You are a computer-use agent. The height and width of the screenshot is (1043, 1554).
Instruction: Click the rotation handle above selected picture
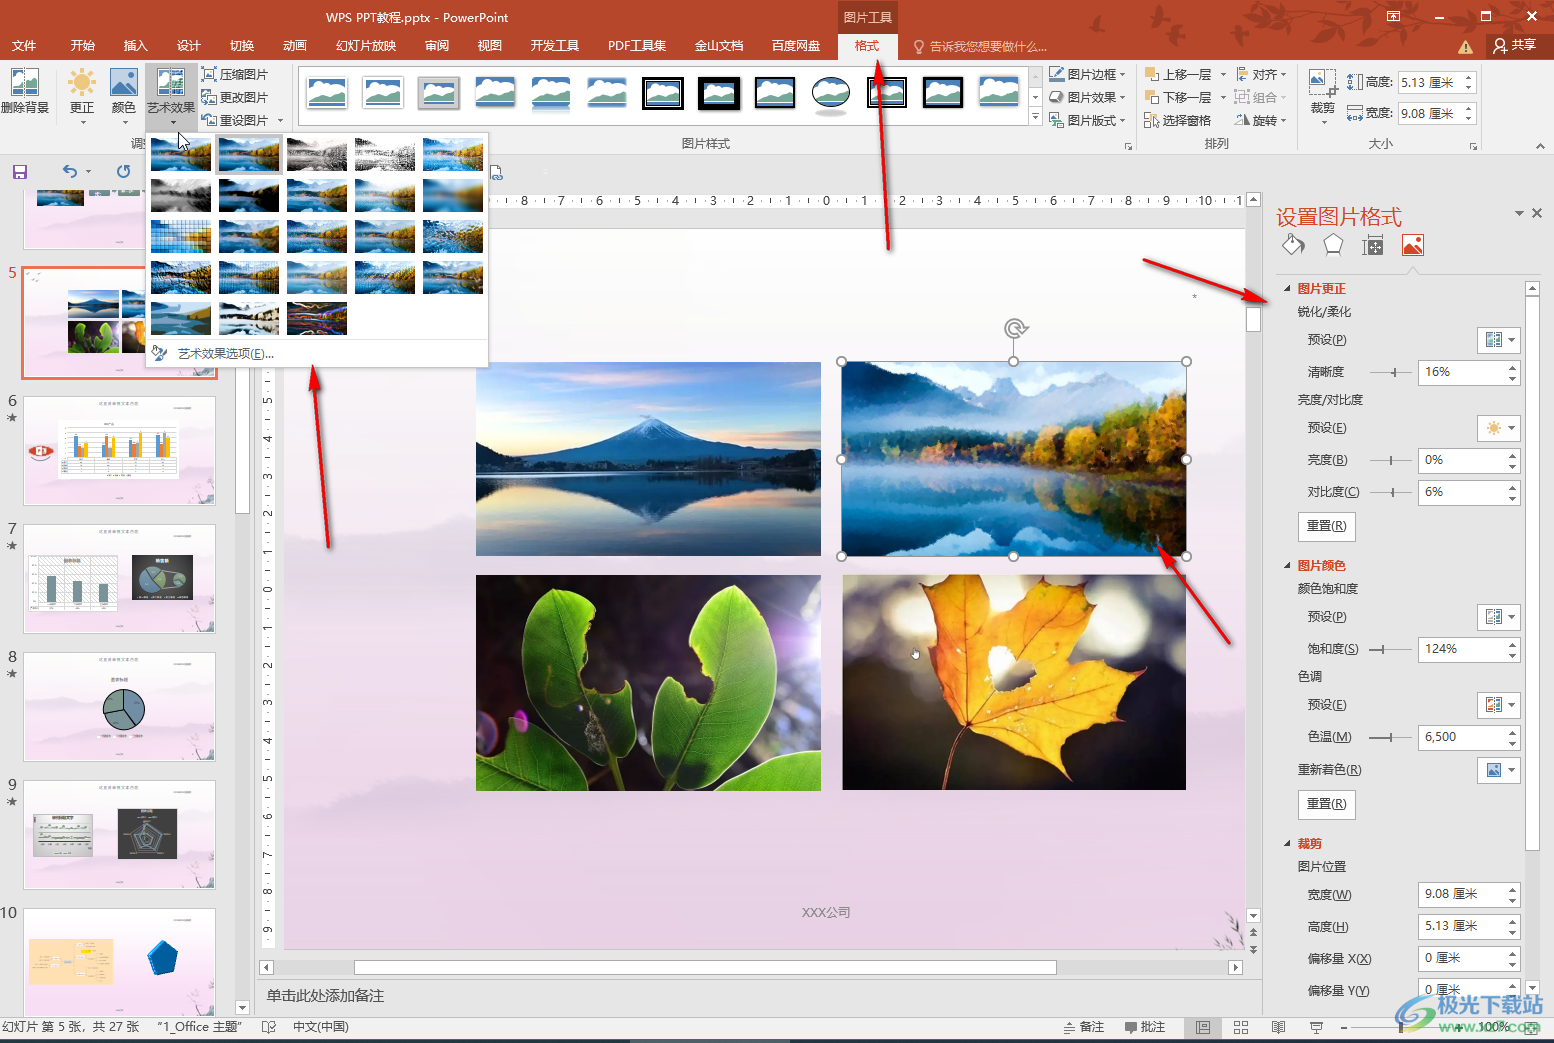pos(1015,328)
